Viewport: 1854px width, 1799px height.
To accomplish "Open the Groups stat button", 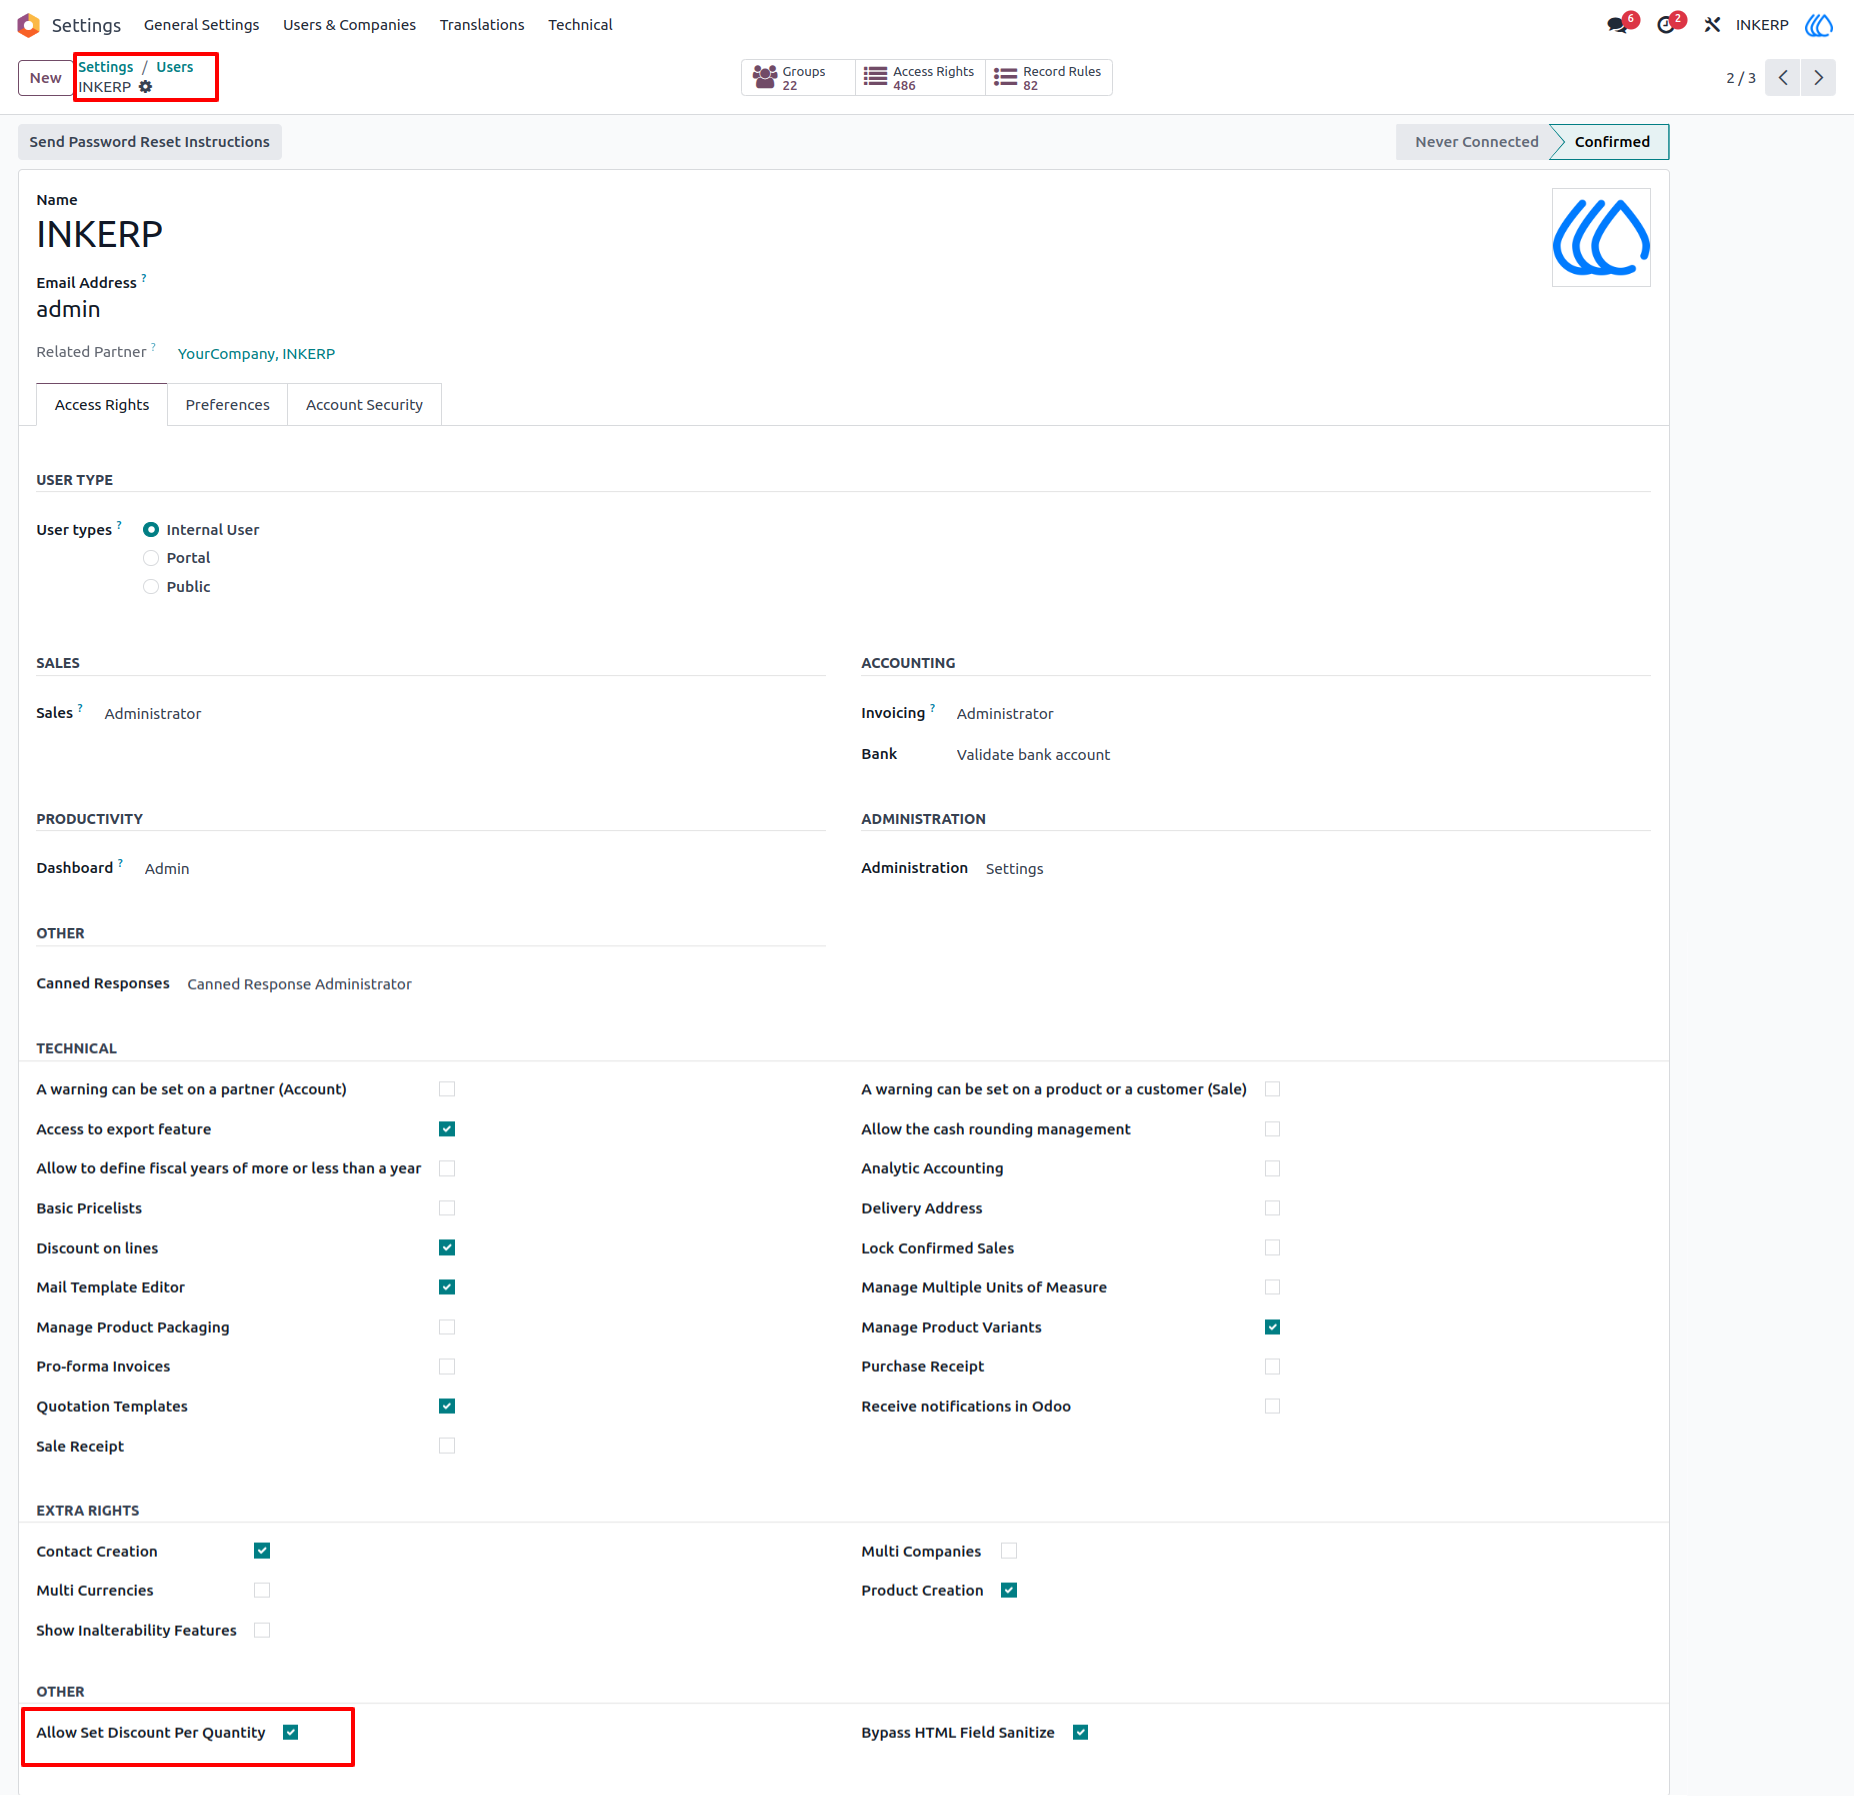I will click(797, 78).
